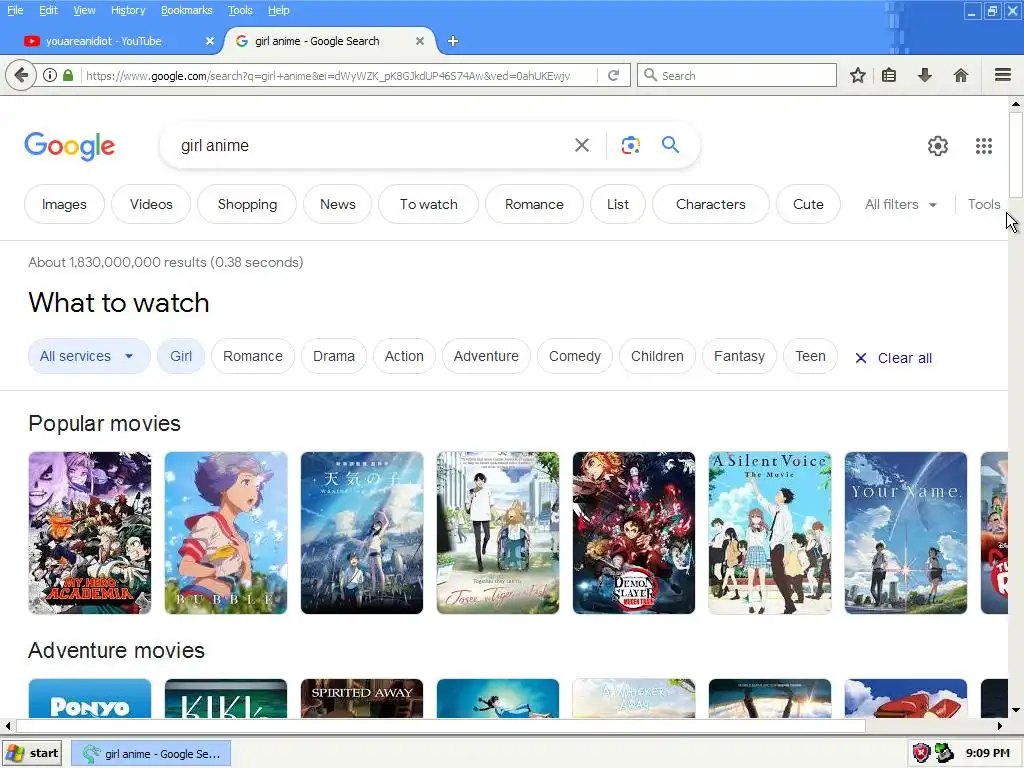Close the girl anime Google Search tab
Viewport: 1024px width, 768px height.
point(420,41)
